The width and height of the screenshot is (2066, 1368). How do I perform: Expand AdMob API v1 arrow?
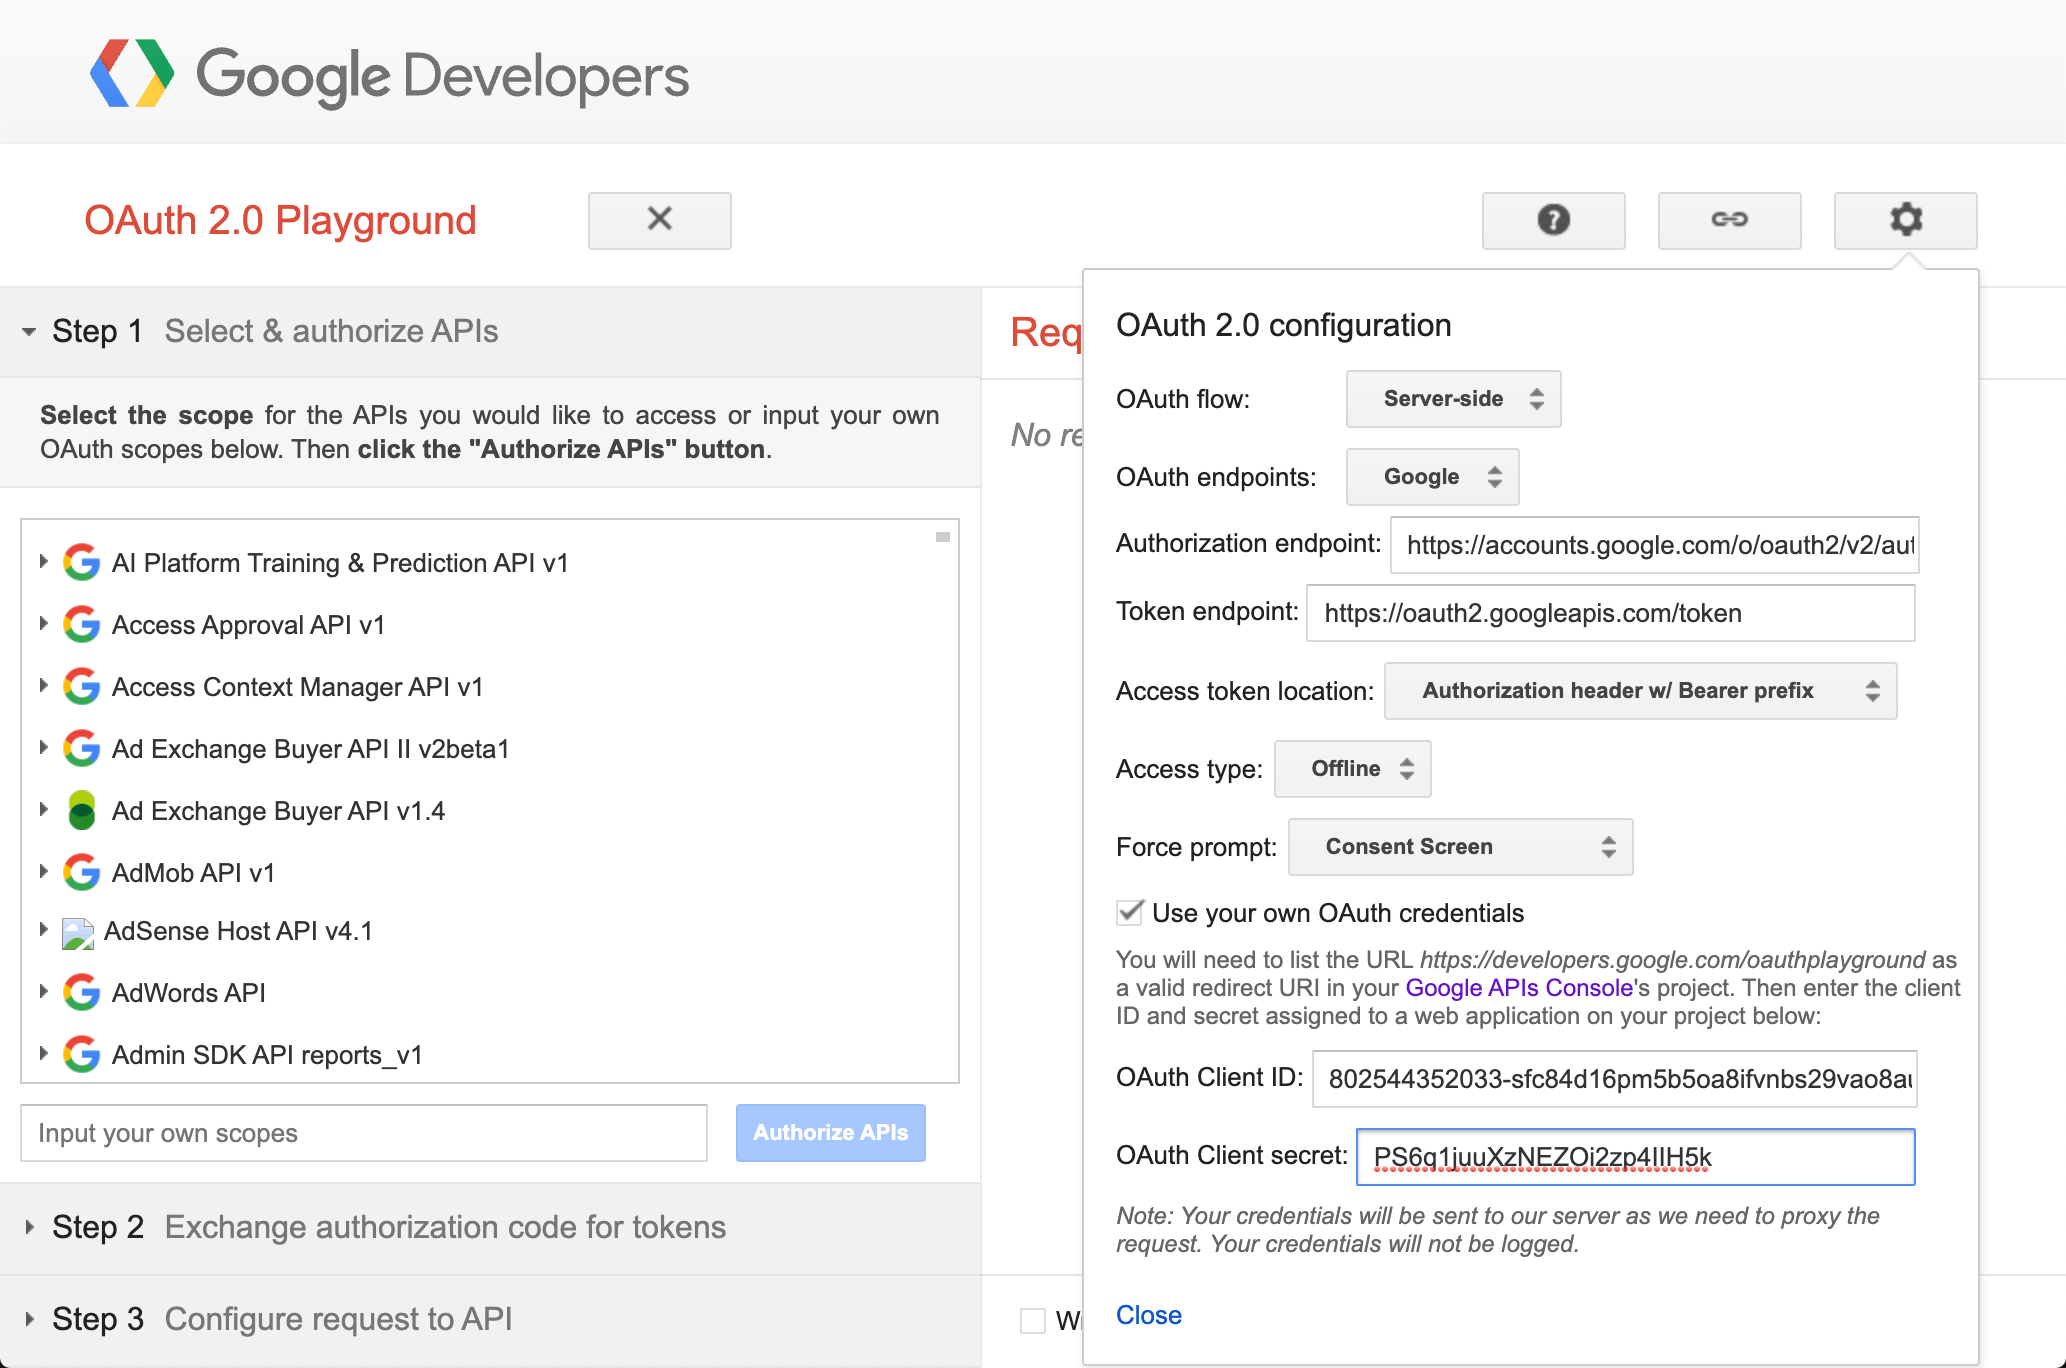(x=43, y=872)
